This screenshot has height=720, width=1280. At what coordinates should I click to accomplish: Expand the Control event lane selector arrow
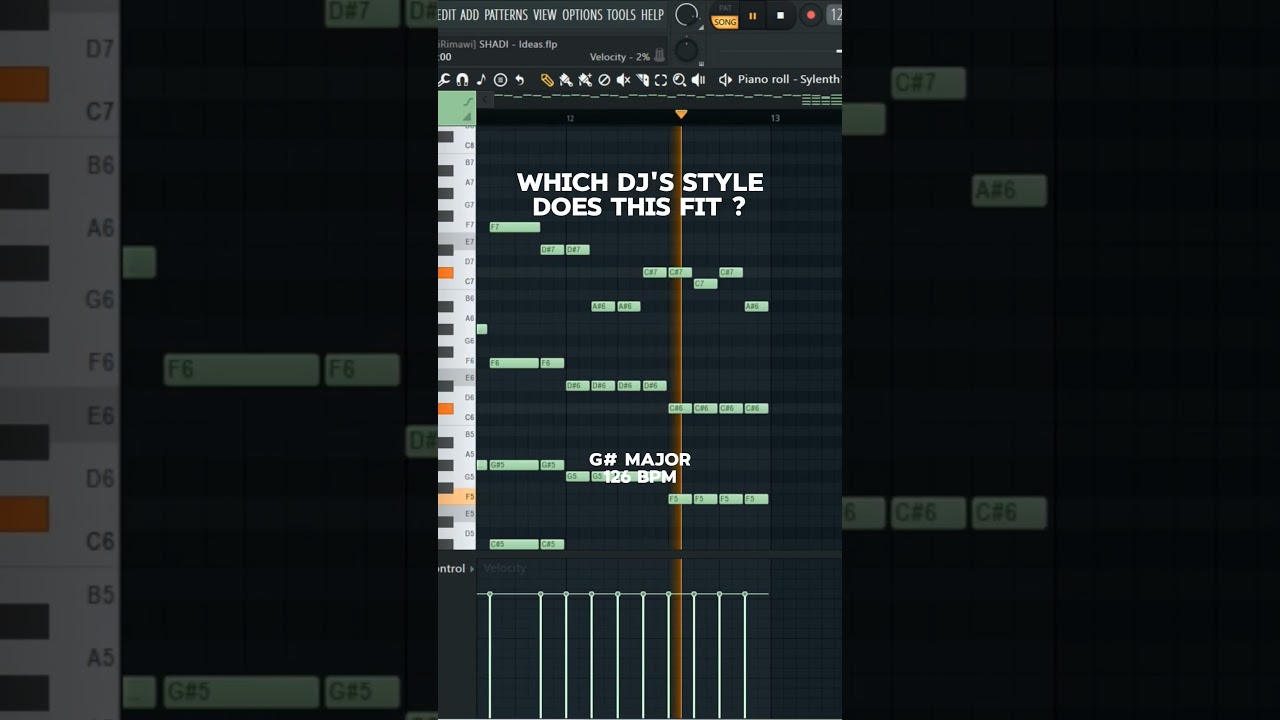coord(472,569)
